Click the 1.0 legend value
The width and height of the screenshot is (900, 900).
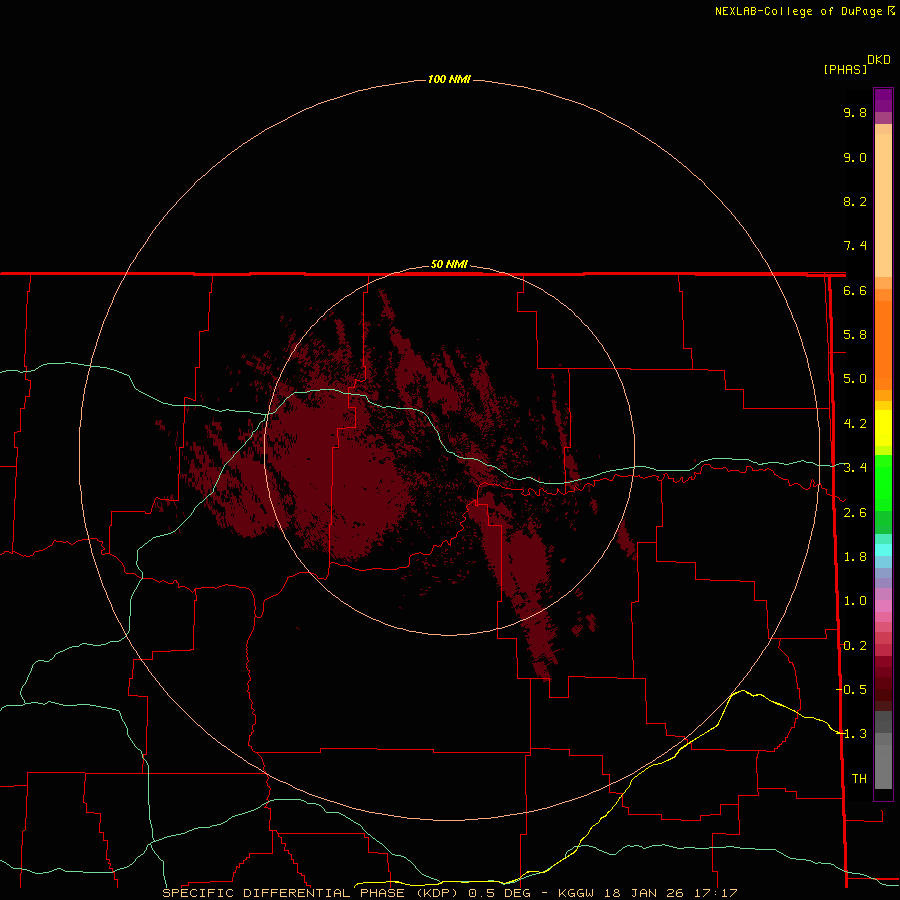(855, 601)
